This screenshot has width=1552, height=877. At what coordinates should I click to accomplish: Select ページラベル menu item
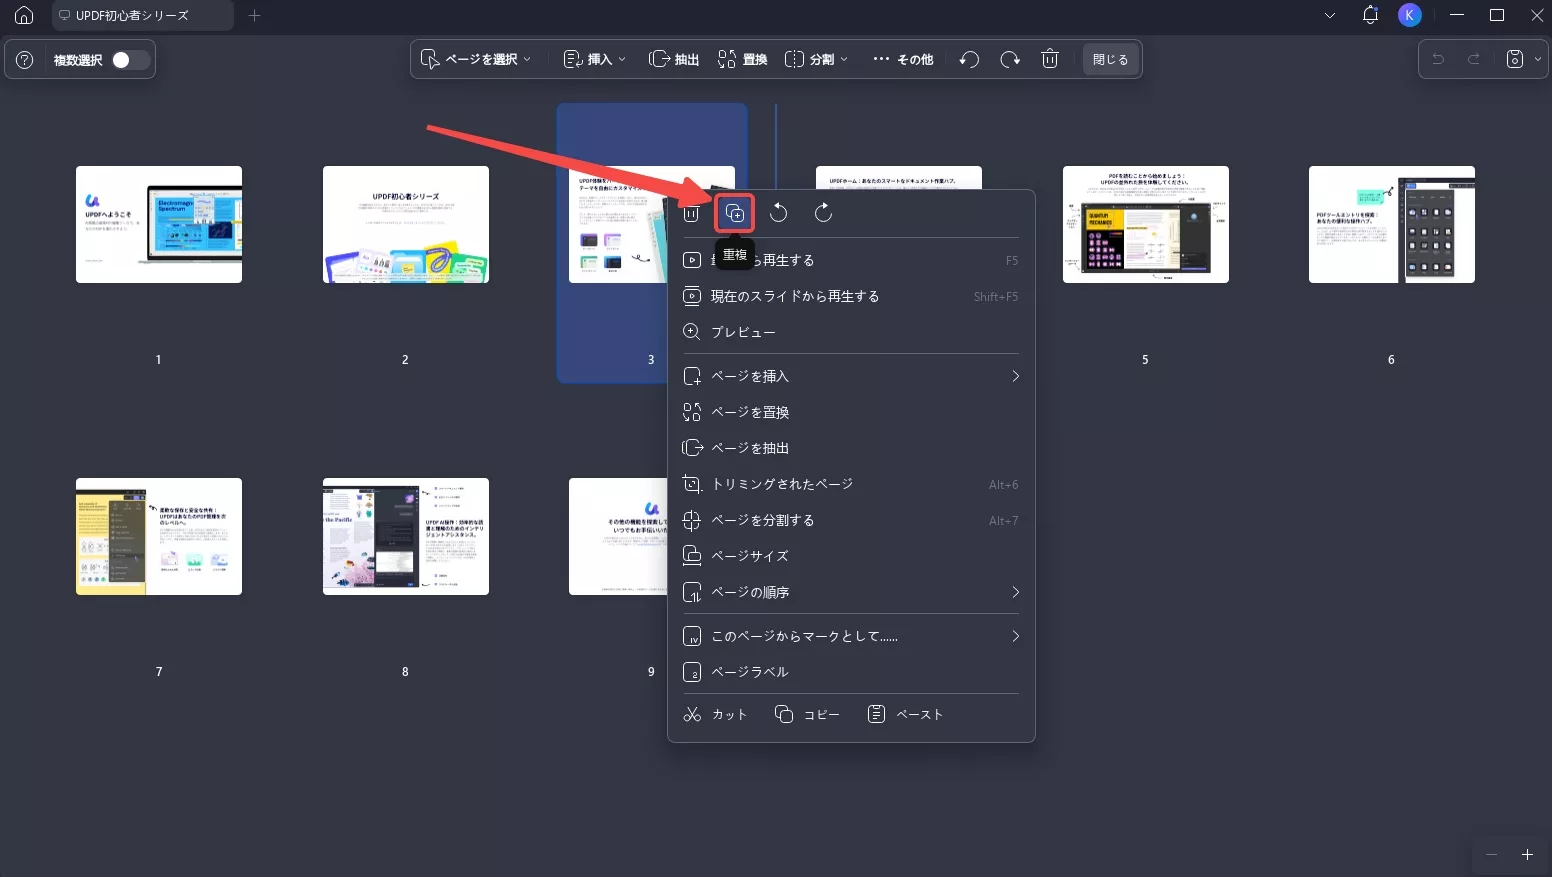851,672
